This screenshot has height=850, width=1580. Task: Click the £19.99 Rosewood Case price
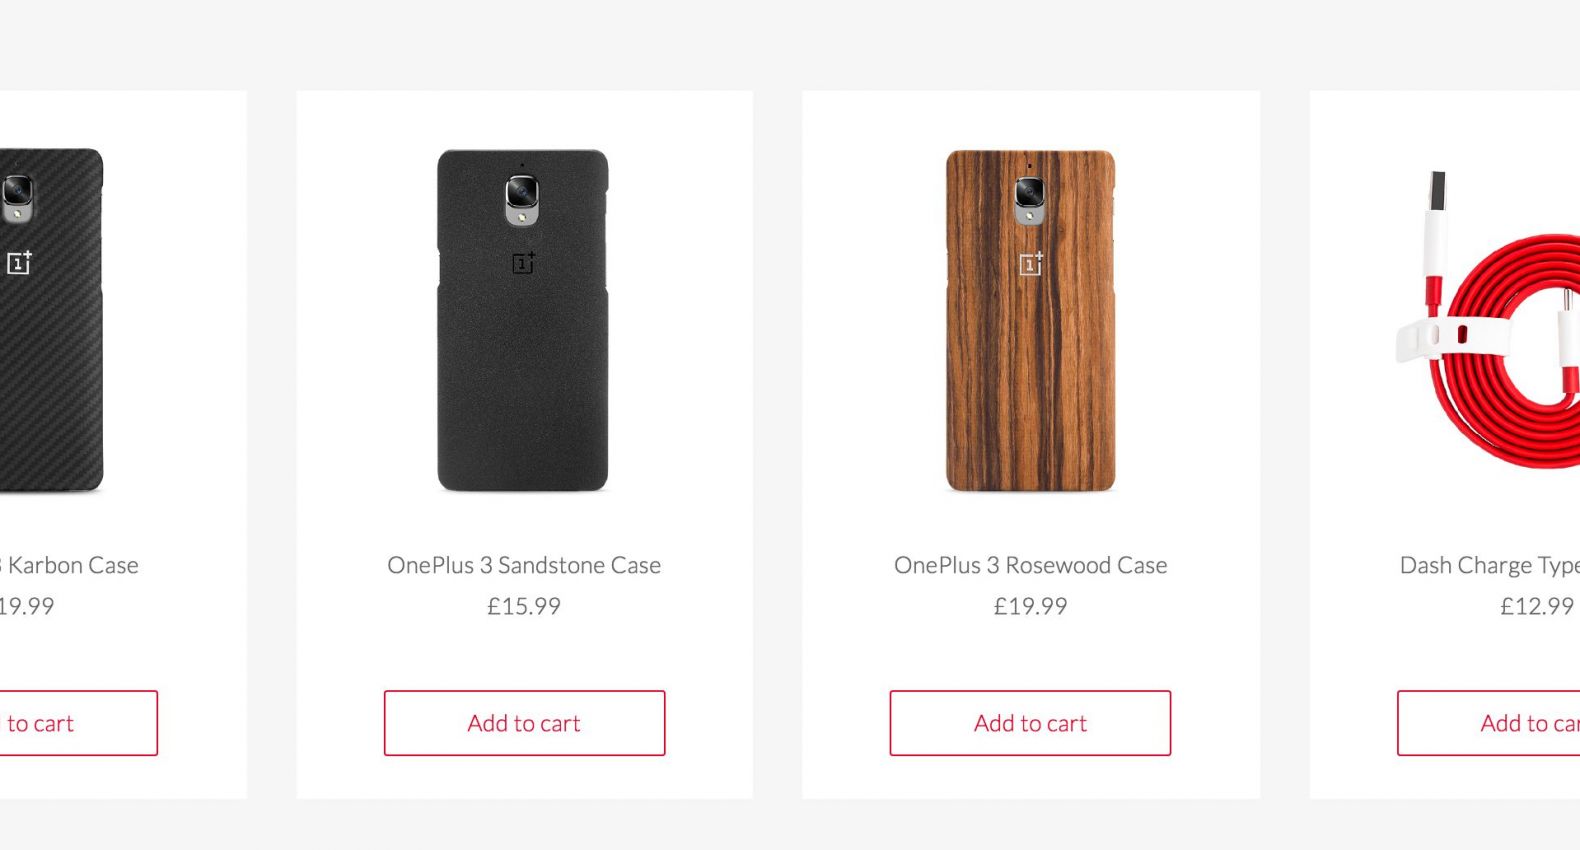(x=1030, y=606)
